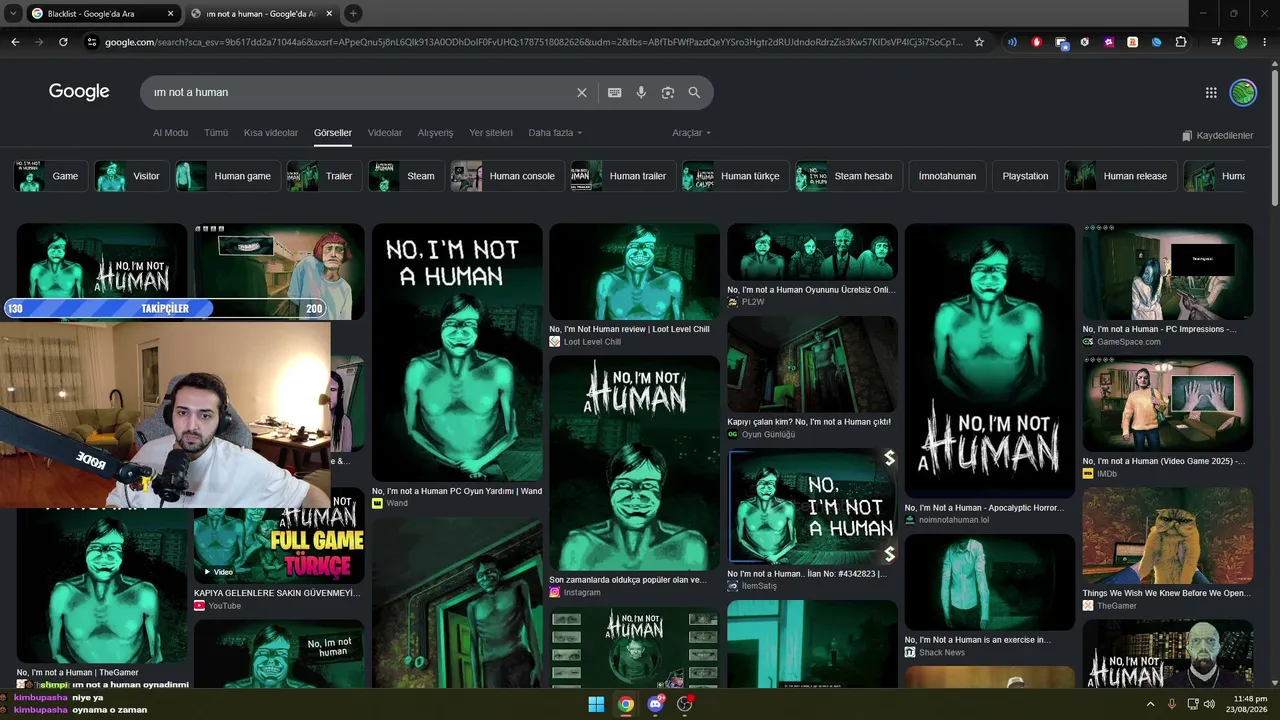Open the Shack News result link

pos(978,640)
